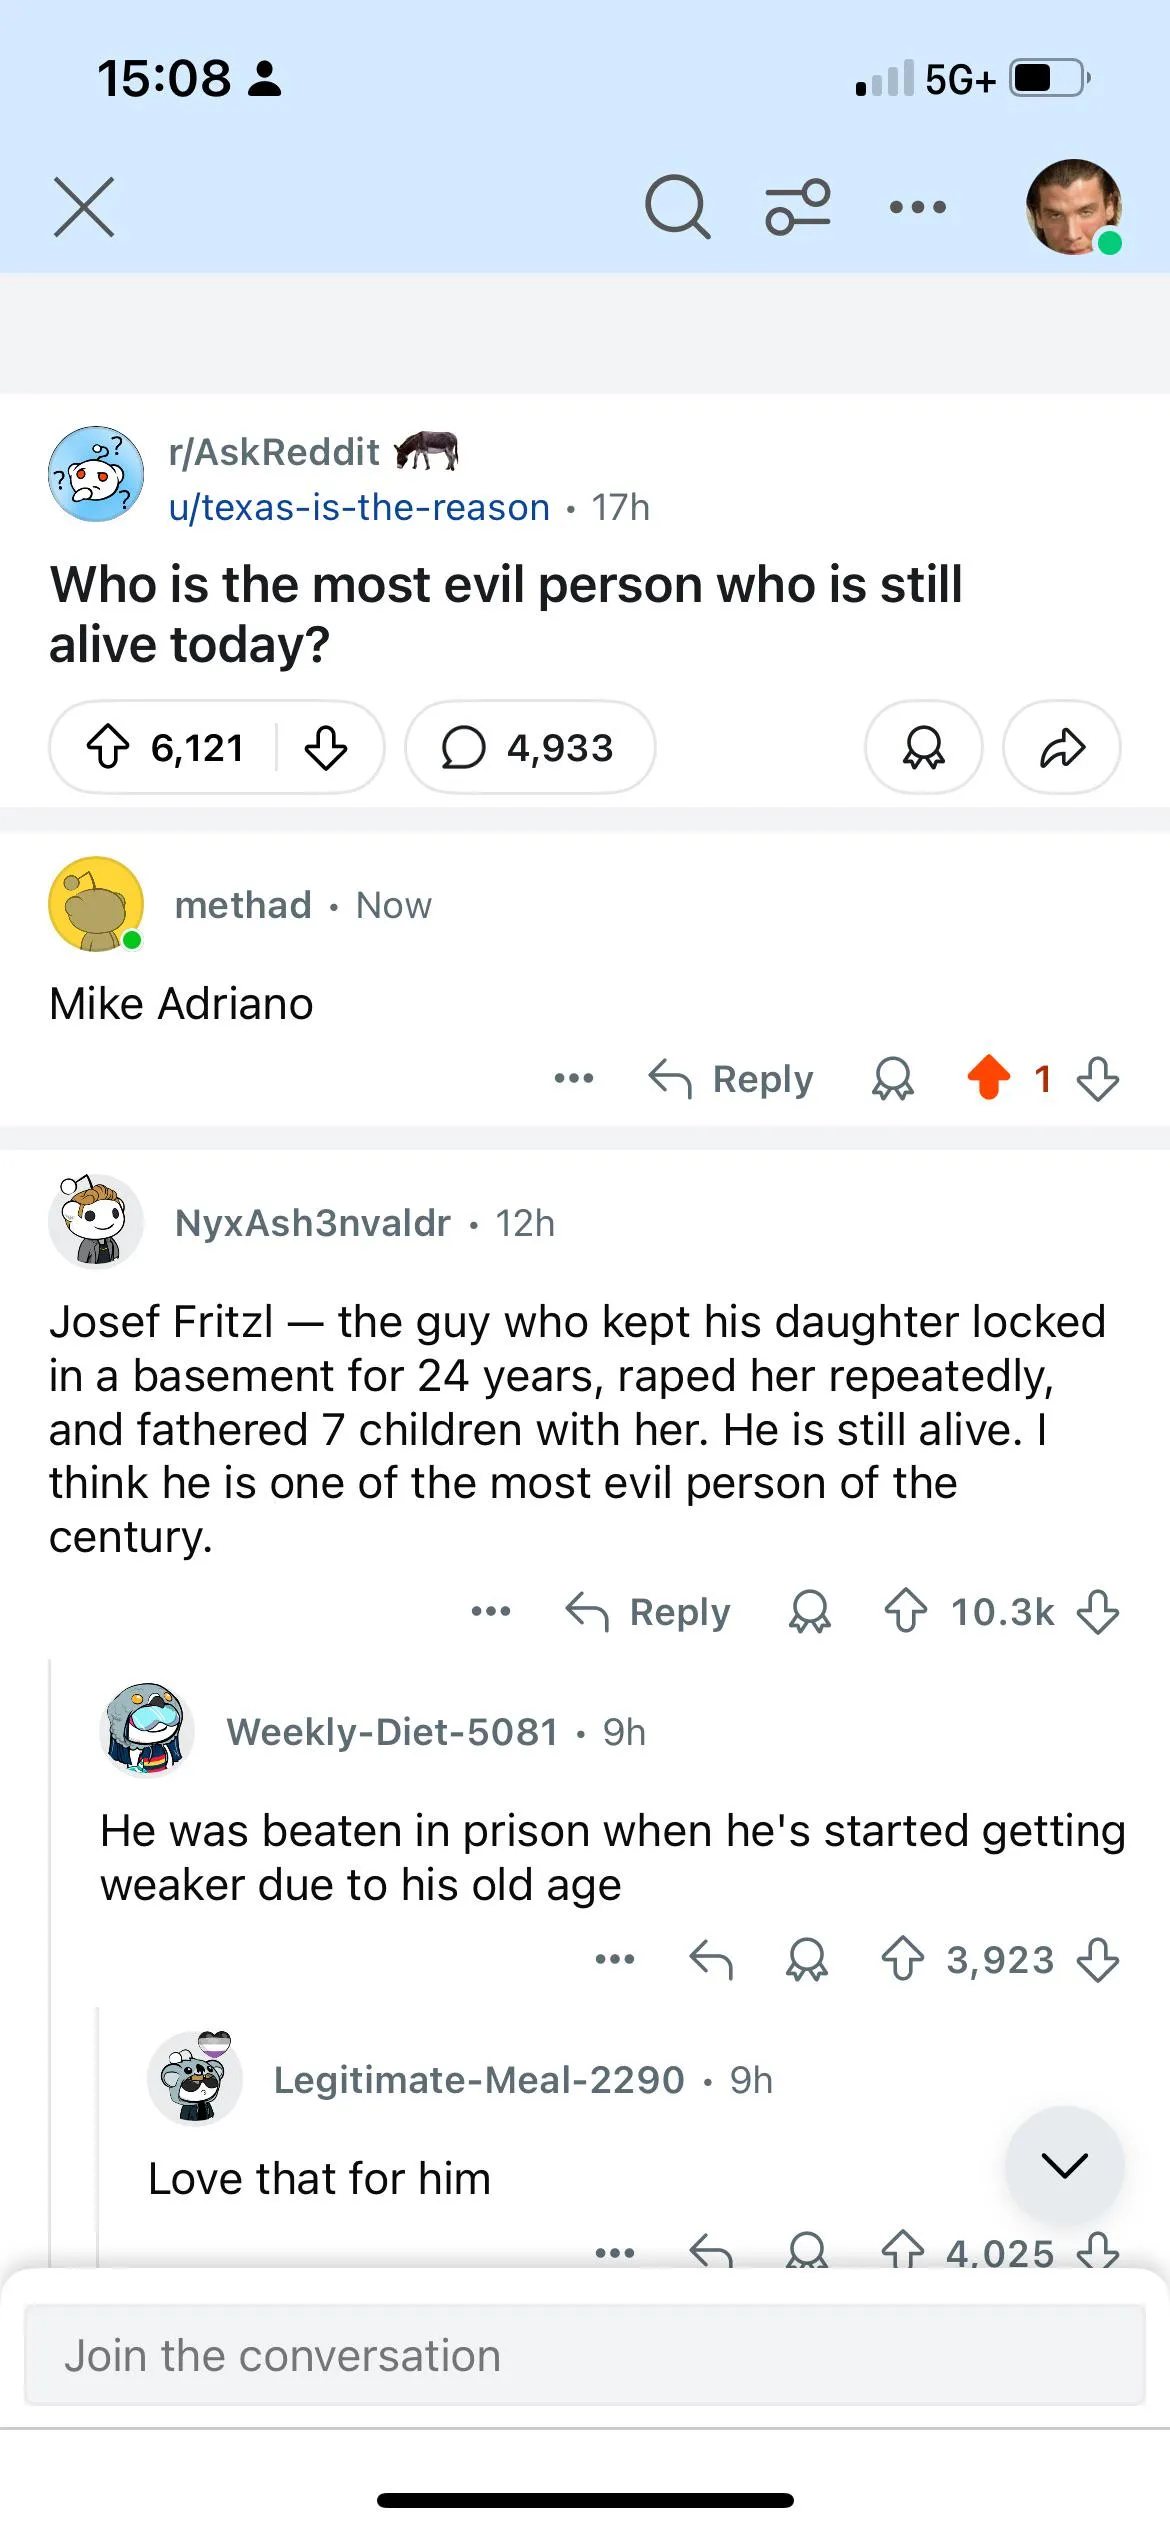
Task: Open the profile avatar in the header
Action: [1073, 207]
